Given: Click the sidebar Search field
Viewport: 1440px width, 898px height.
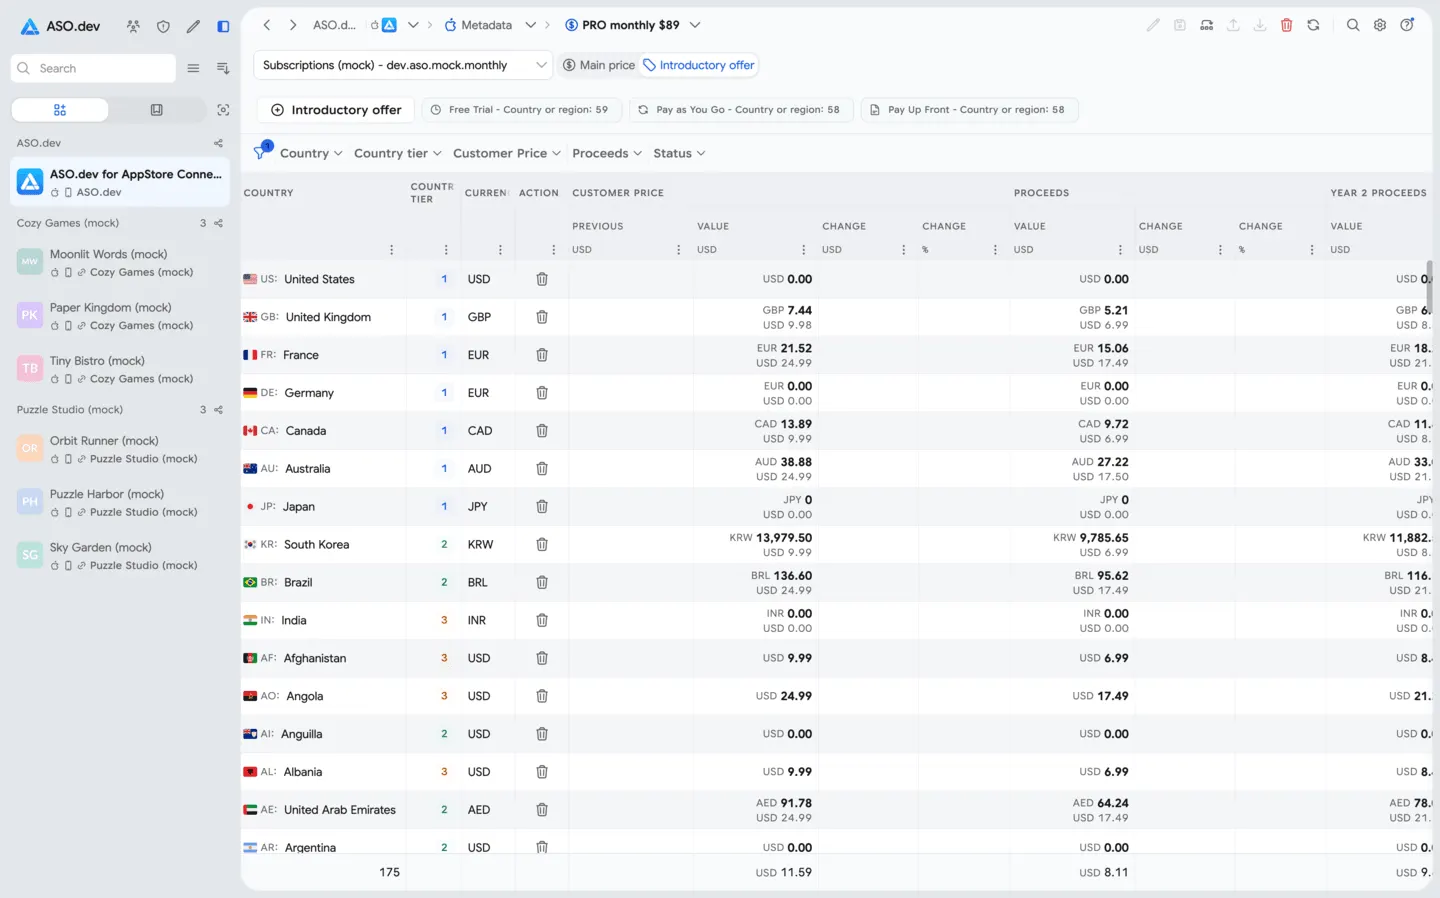Looking at the screenshot, I should click(93, 68).
